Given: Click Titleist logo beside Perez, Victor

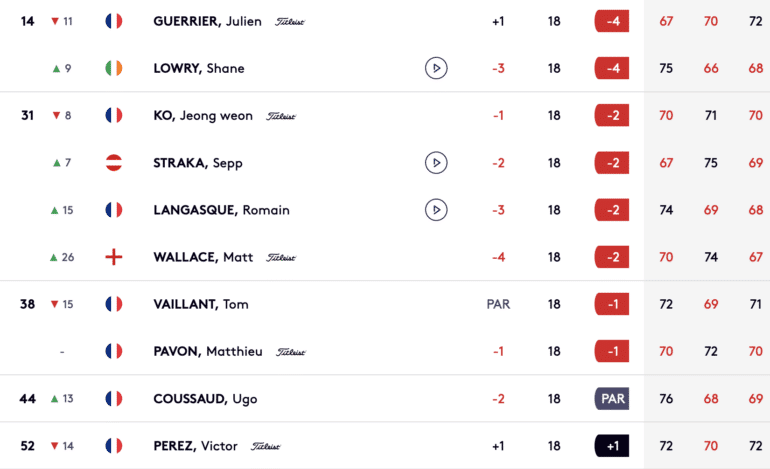Looking at the screenshot, I should coord(266,446).
